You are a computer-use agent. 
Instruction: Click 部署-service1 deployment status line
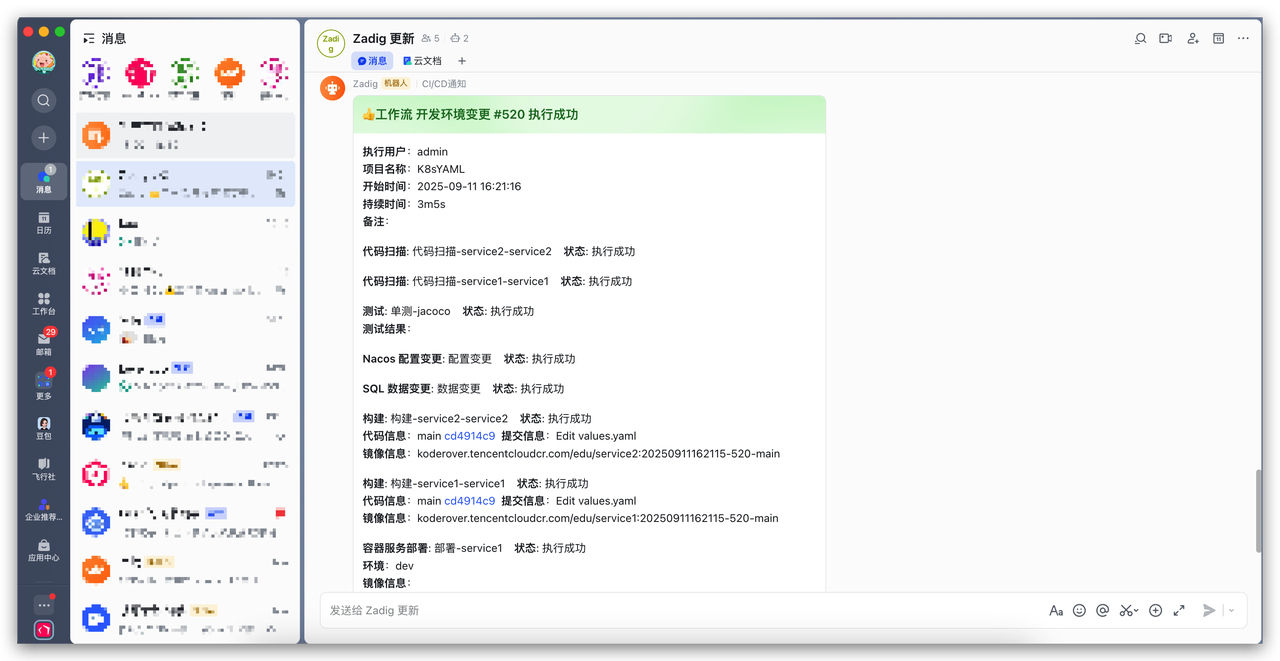pos(474,549)
